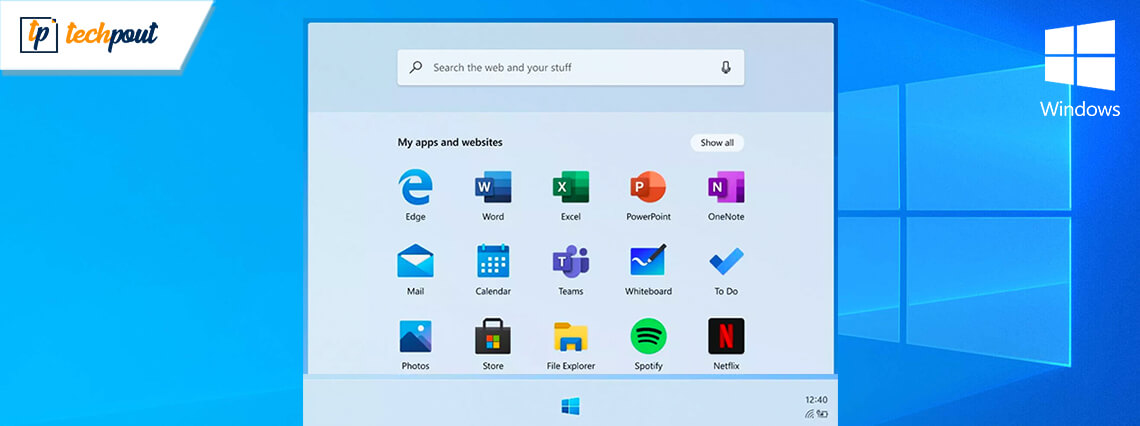Launch the Microsoft Store app
The width and height of the screenshot is (1140, 426).
tap(493, 336)
